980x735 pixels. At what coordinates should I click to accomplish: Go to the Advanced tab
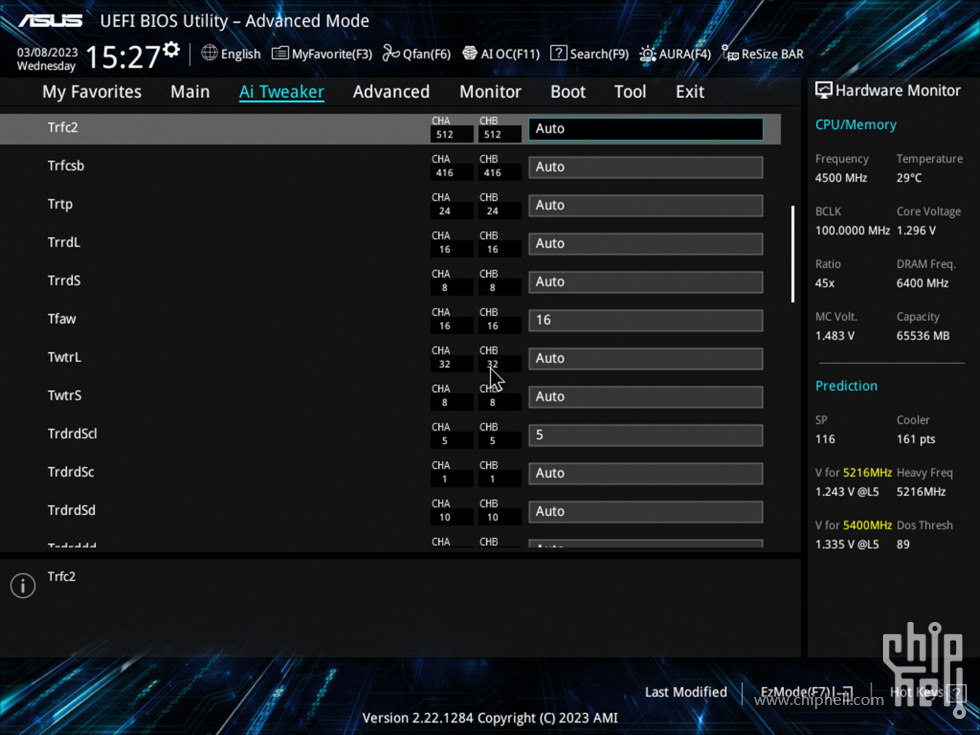click(391, 92)
